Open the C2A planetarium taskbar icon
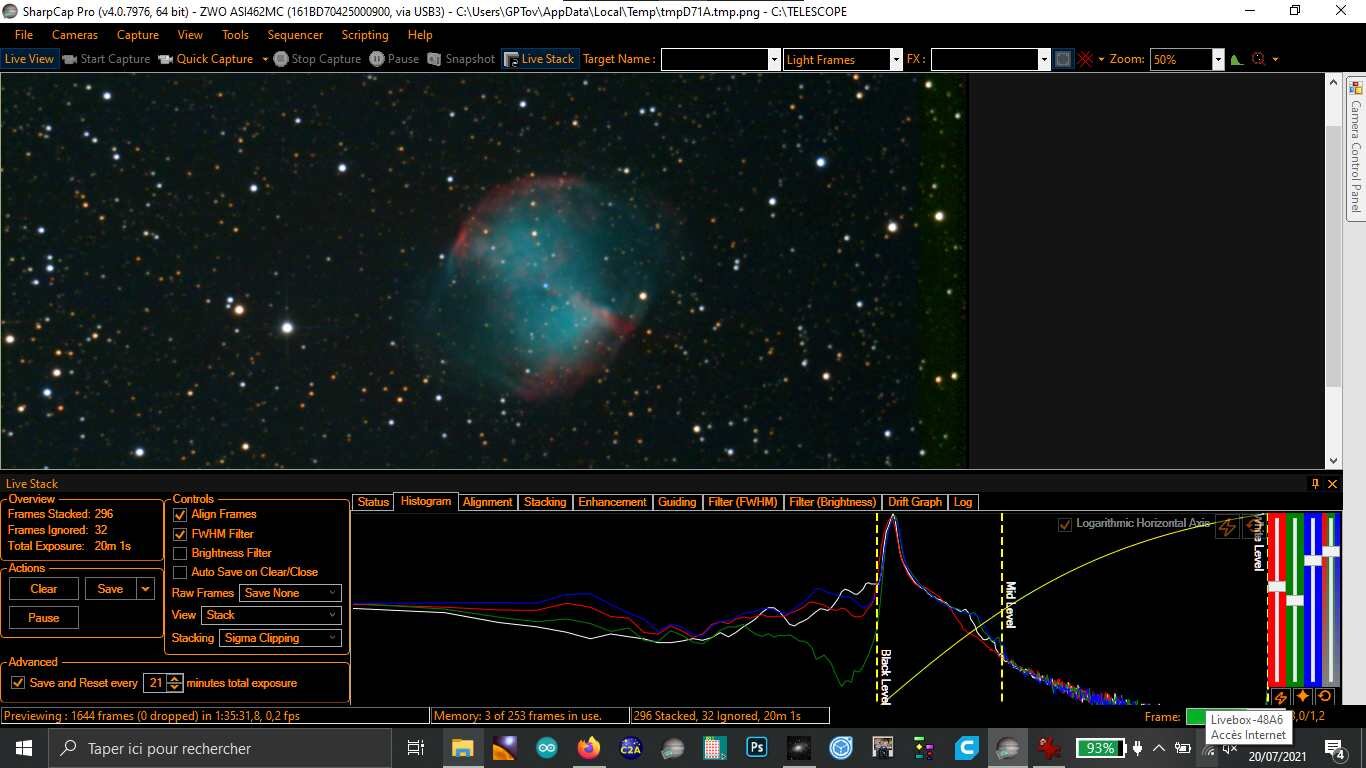This screenshot has width=1366, height=768. (630, 748)
